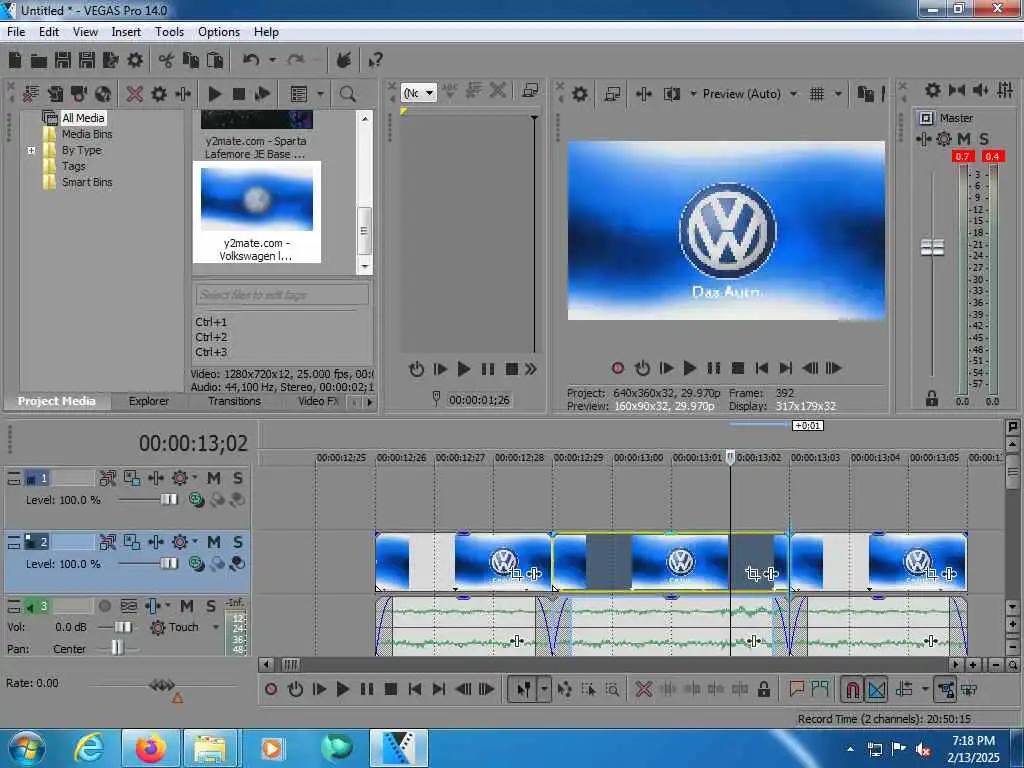Click the track 3 Pan slider
Viewport: 1024px width, 768px height.
pos(117,648)
